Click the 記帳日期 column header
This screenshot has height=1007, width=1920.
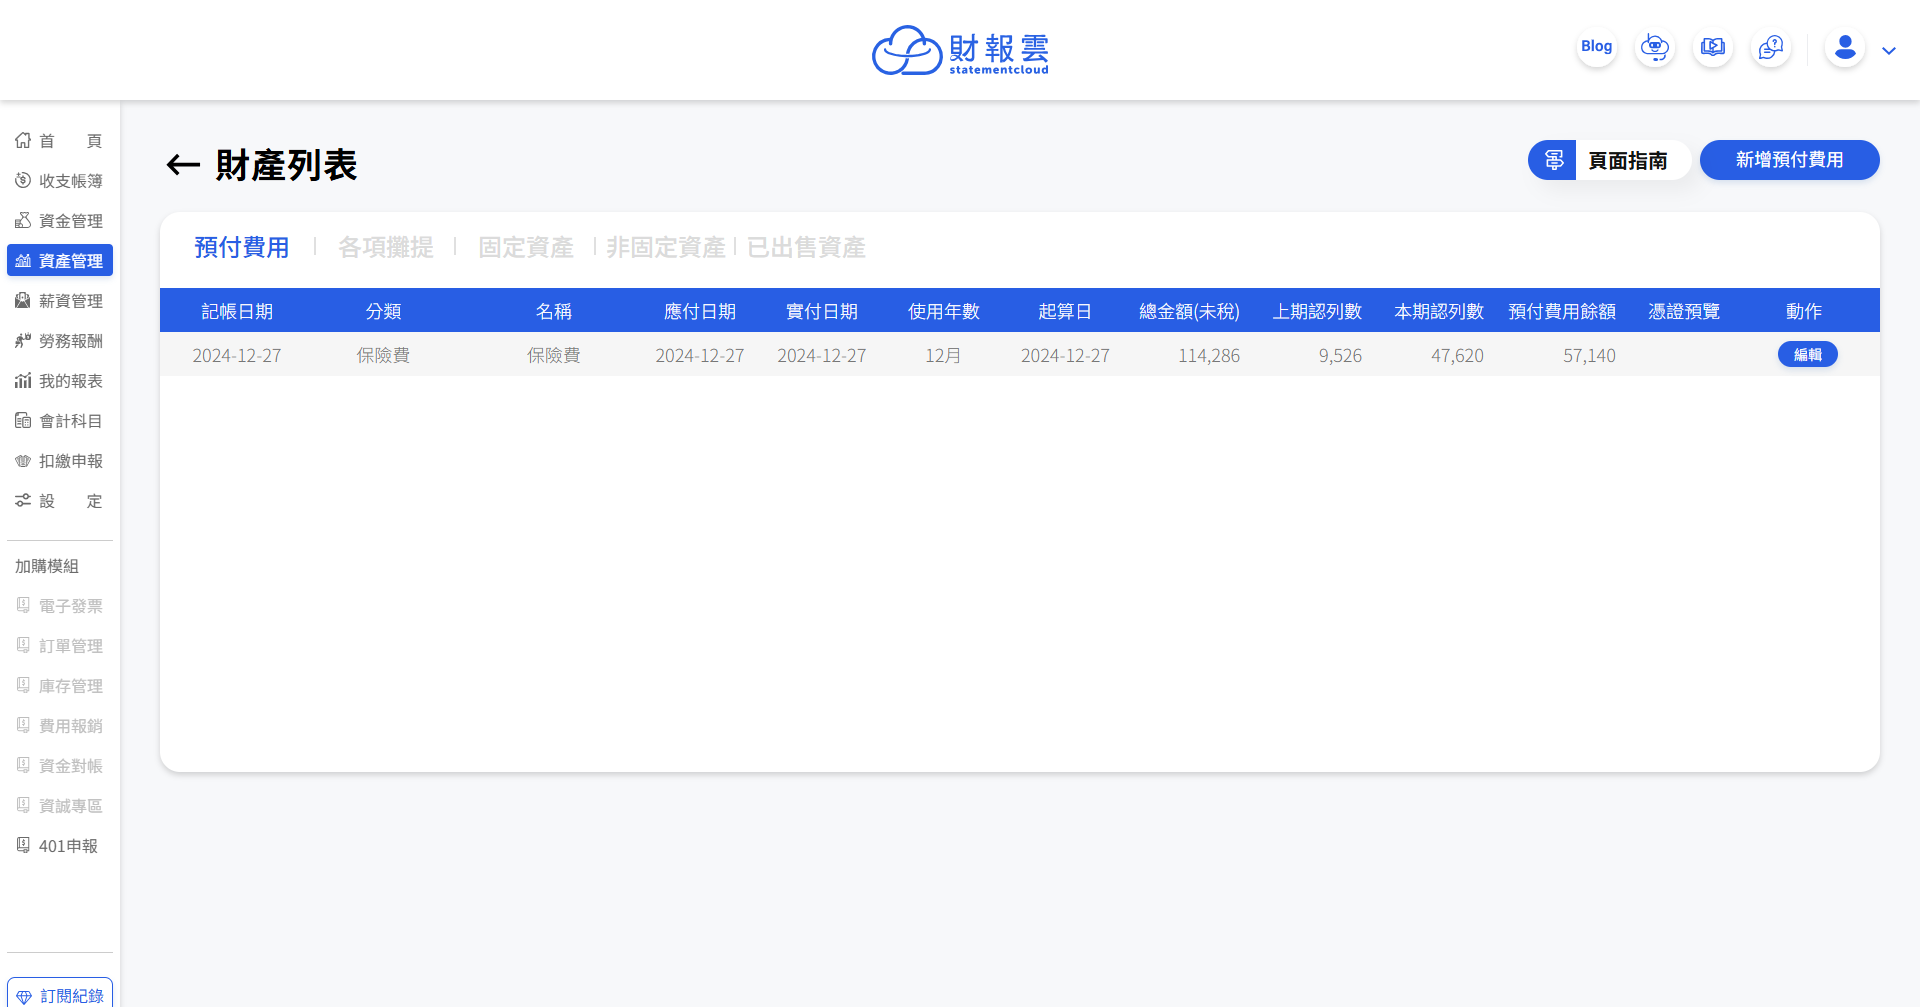tap(237, 312)
